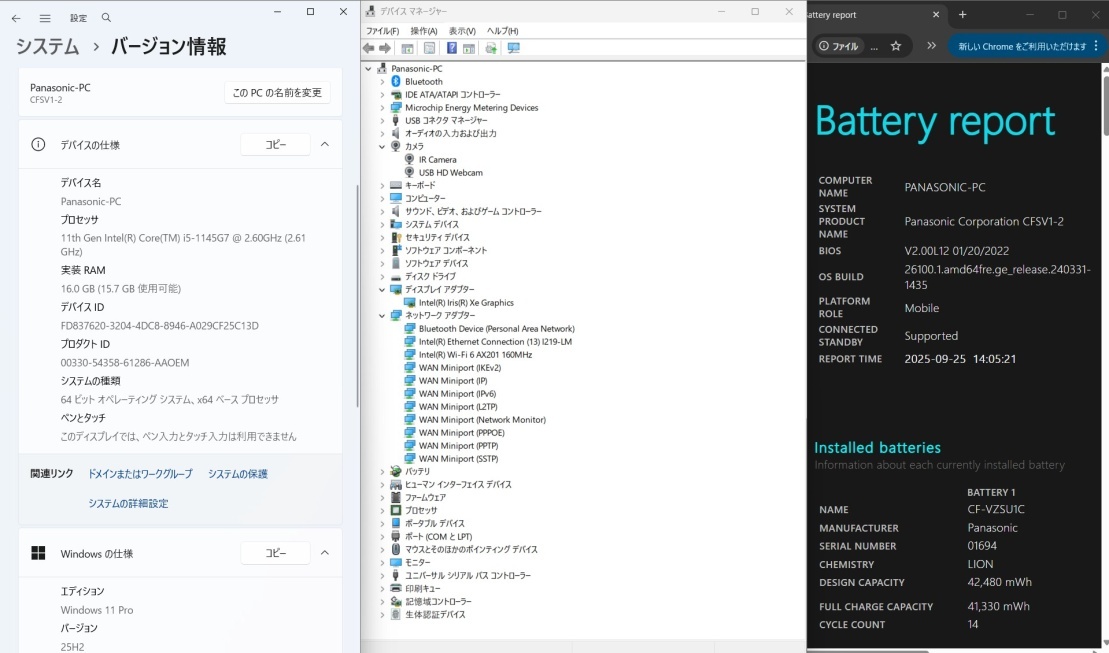Open a new Chrome tab with plus
The height and width of the screenshot is (653, 1109).
tap(962, 15)
